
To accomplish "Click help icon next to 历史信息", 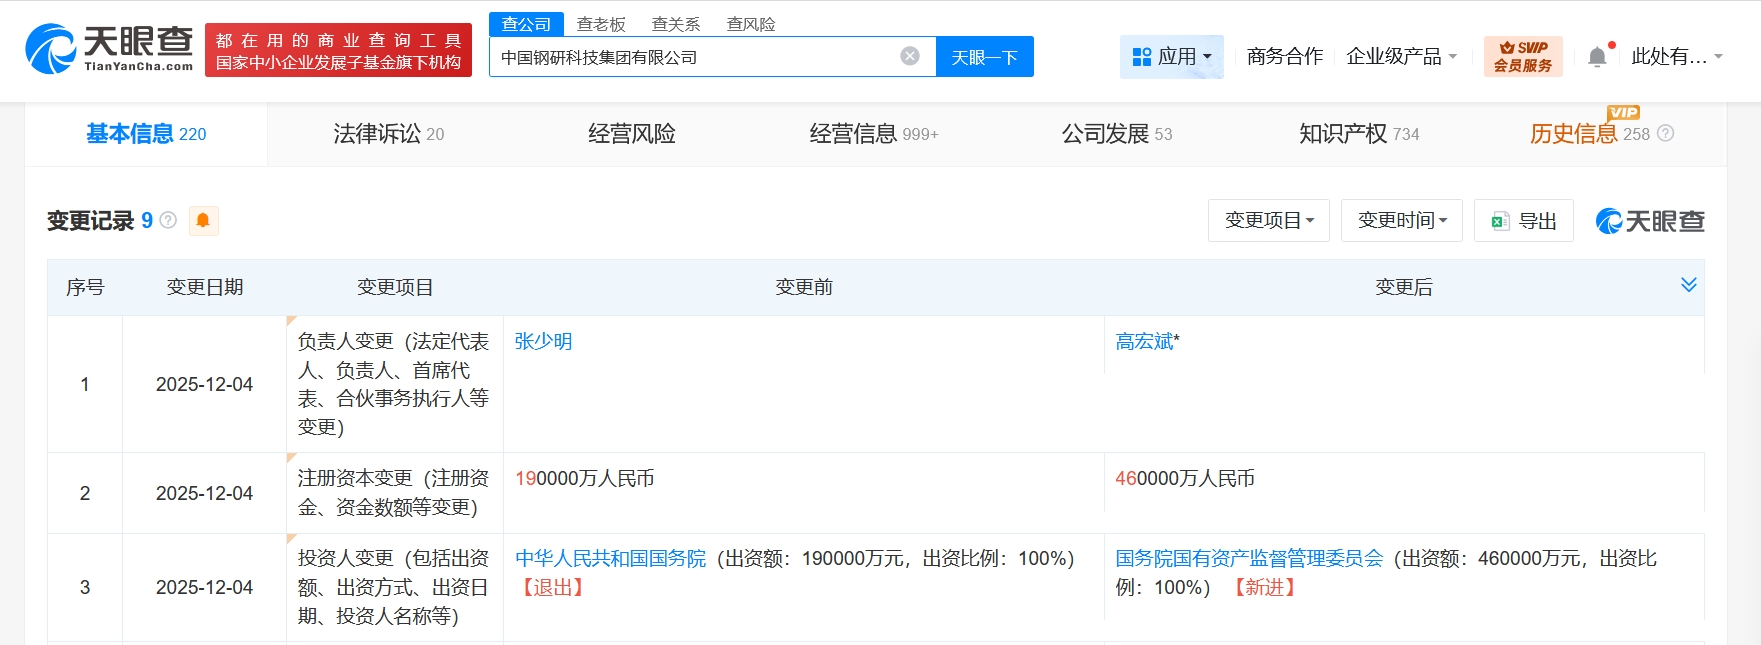I will pyautogui.click(x=1665, y=134).
